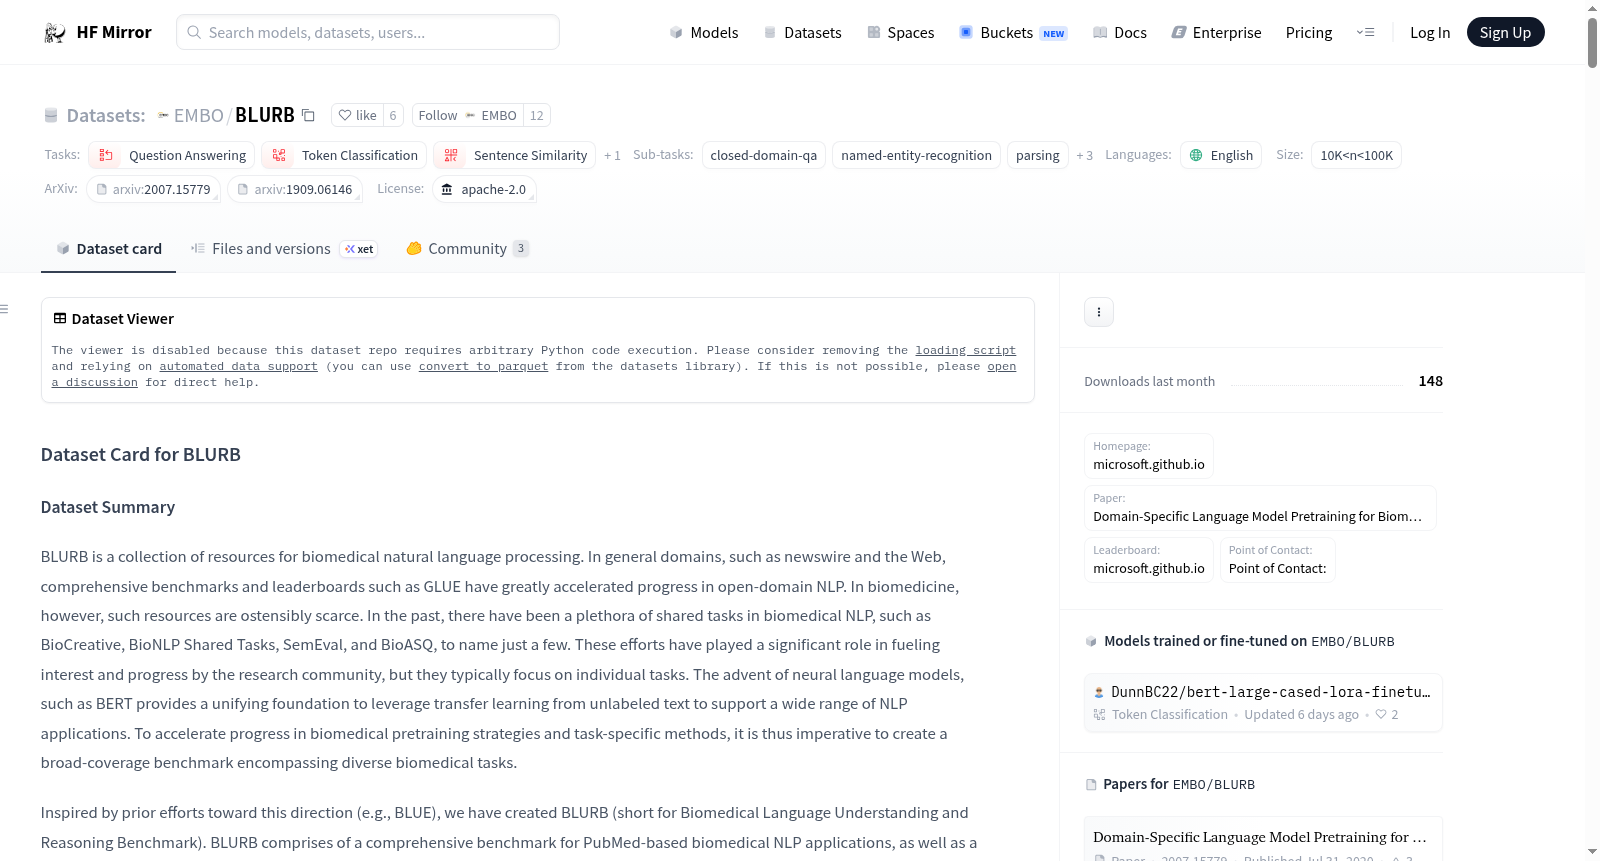Image resolution: width=1600 pixels, height=861 pixels.
Task: Toggle the left sidebar table of contents icon
Action: (x=5, y=309)
